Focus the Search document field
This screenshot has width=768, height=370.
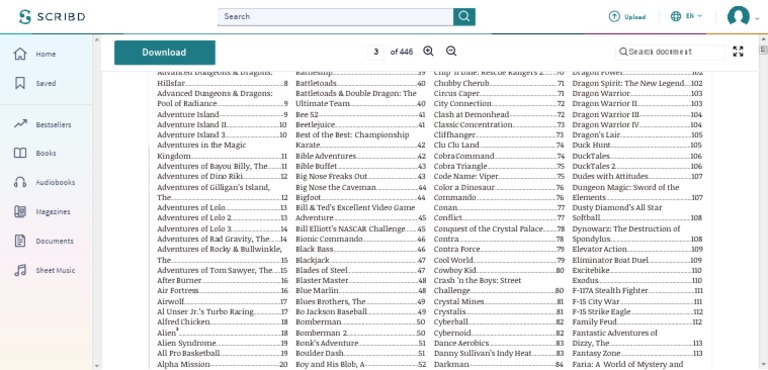(x=670, y=51)
